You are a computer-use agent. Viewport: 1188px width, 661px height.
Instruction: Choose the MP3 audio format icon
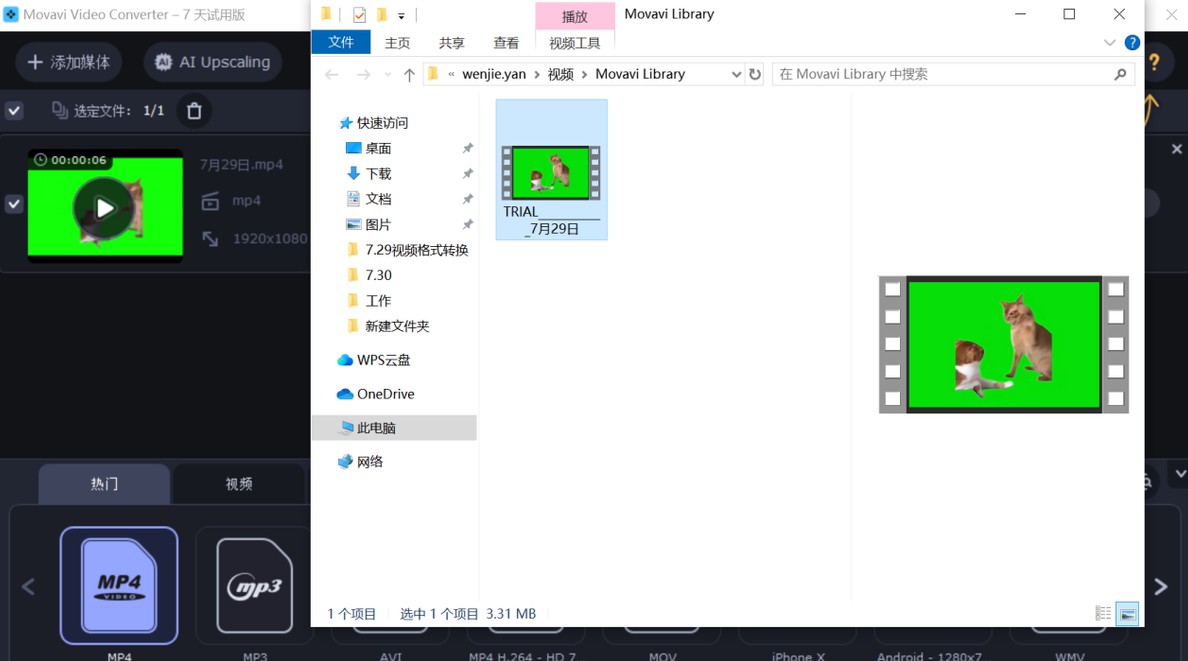pyautogui.click(x=254, y=585)
